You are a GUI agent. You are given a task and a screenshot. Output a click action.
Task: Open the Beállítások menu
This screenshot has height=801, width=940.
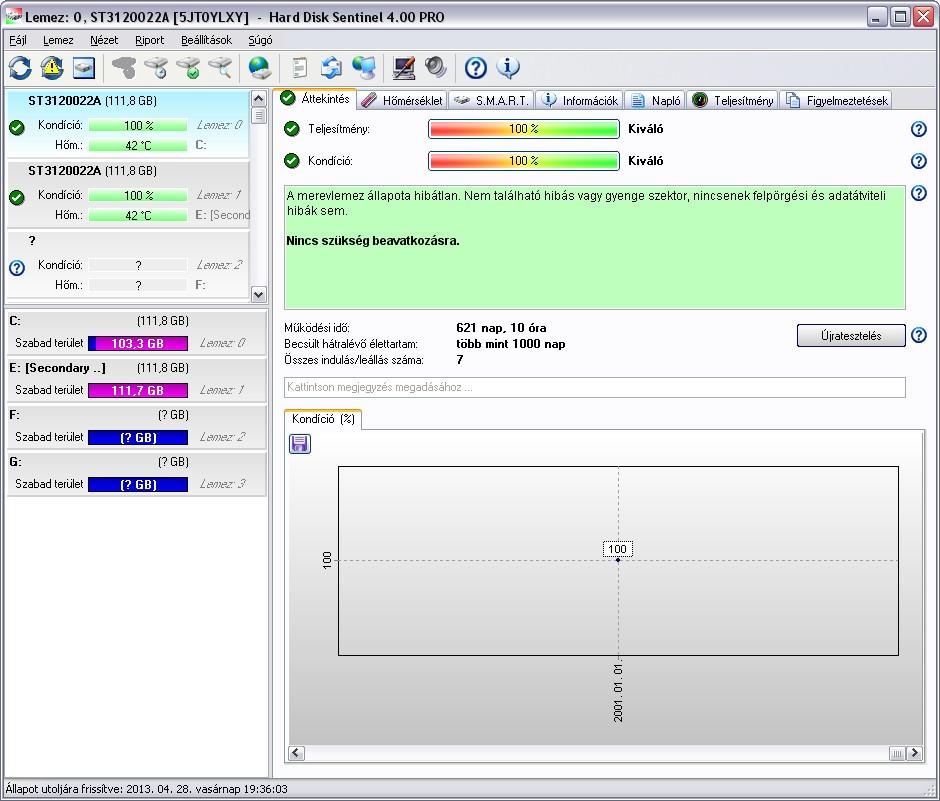pyautogui.click(x=206, y=40)
